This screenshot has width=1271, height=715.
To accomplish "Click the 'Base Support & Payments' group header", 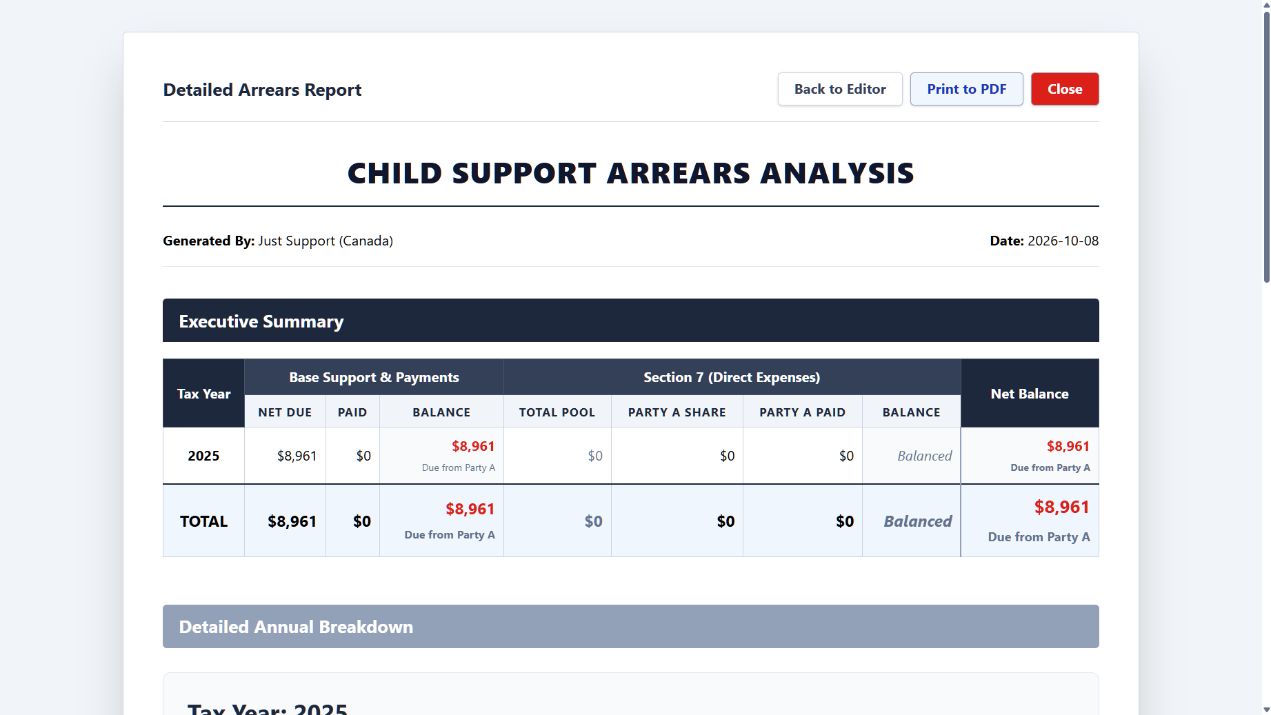I will click(x=374, y=378).
